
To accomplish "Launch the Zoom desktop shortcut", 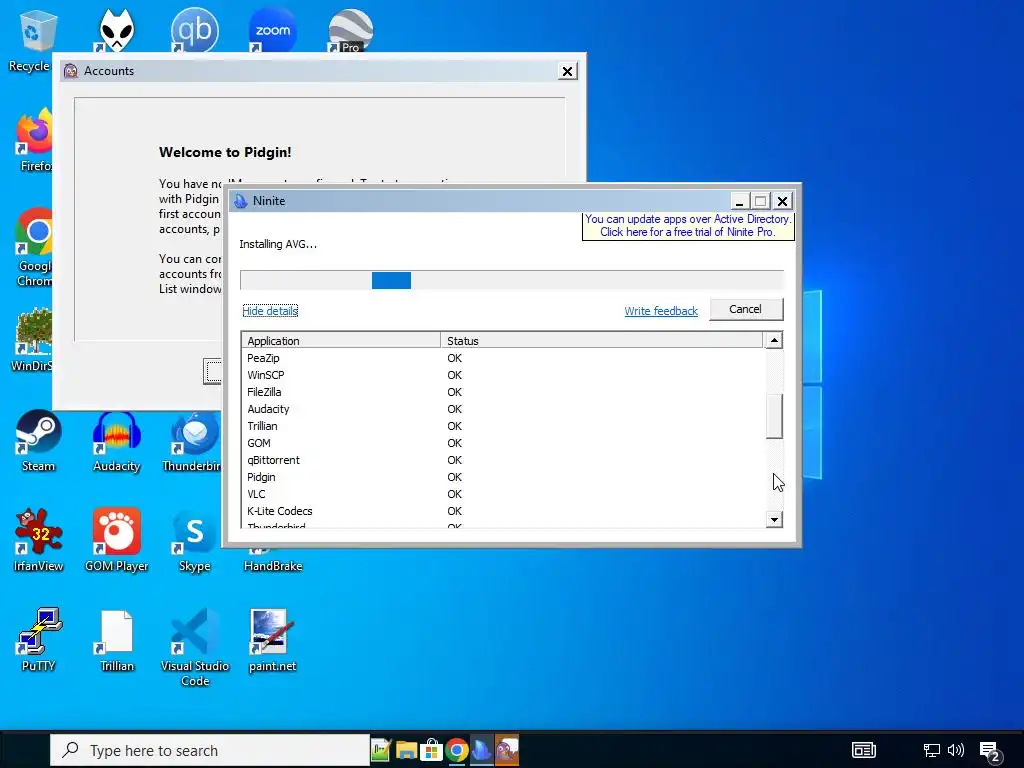I will [x=272, y=31].
